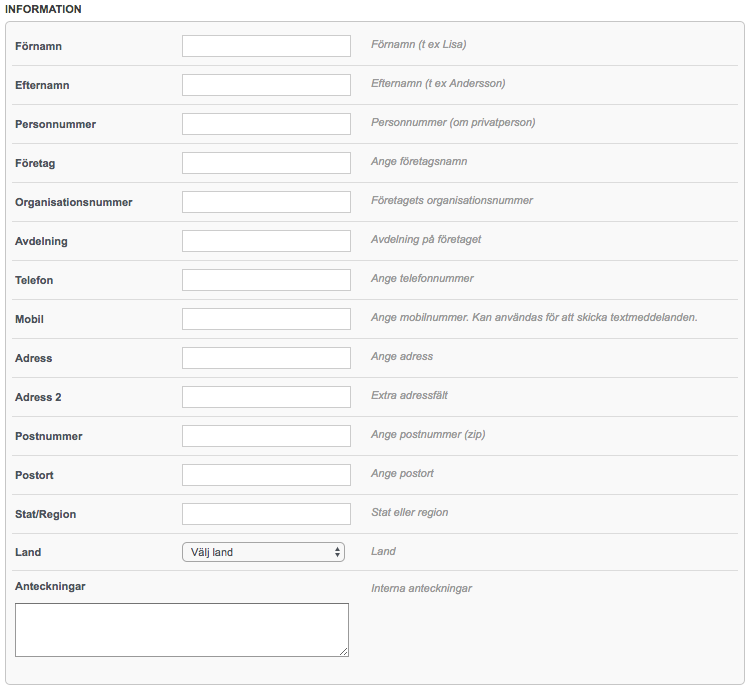This screenshot has height=693, width=752.
Task: Click the Anteckningar textarea resize handle
Action: click(344, 652)
